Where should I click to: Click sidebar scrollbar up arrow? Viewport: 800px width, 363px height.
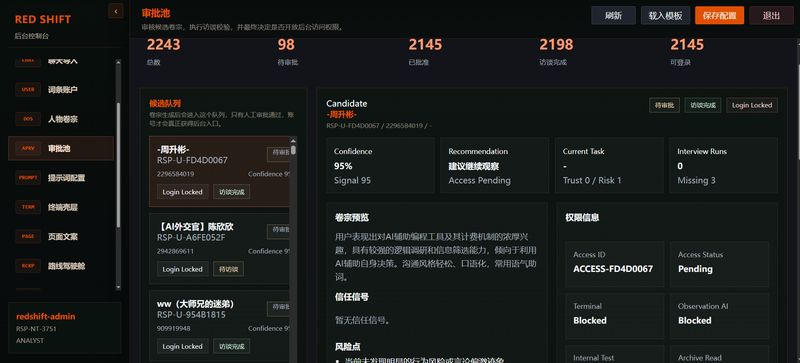click(x=118, y=63)
